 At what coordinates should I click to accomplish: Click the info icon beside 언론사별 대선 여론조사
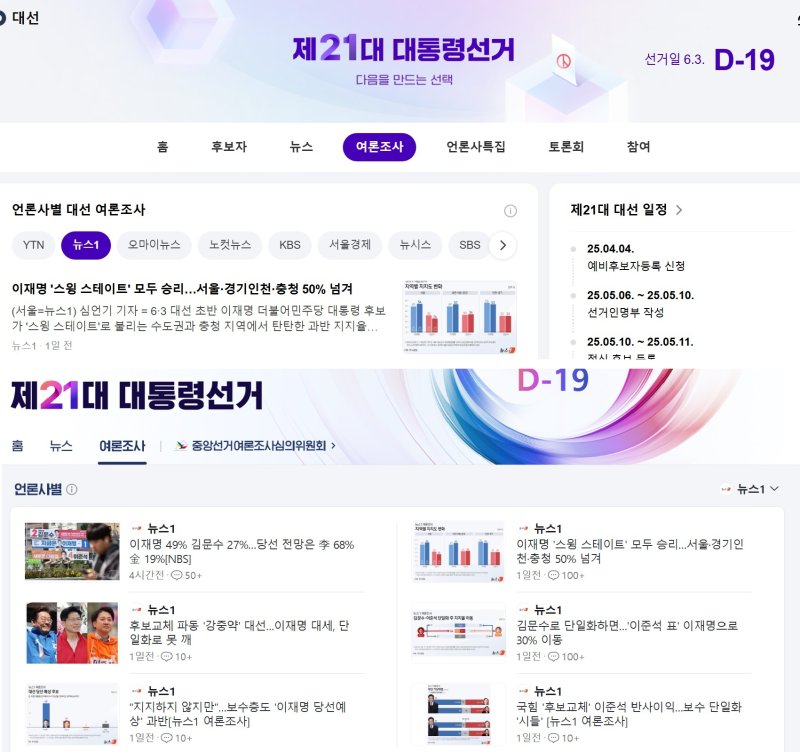click(510, 211)
